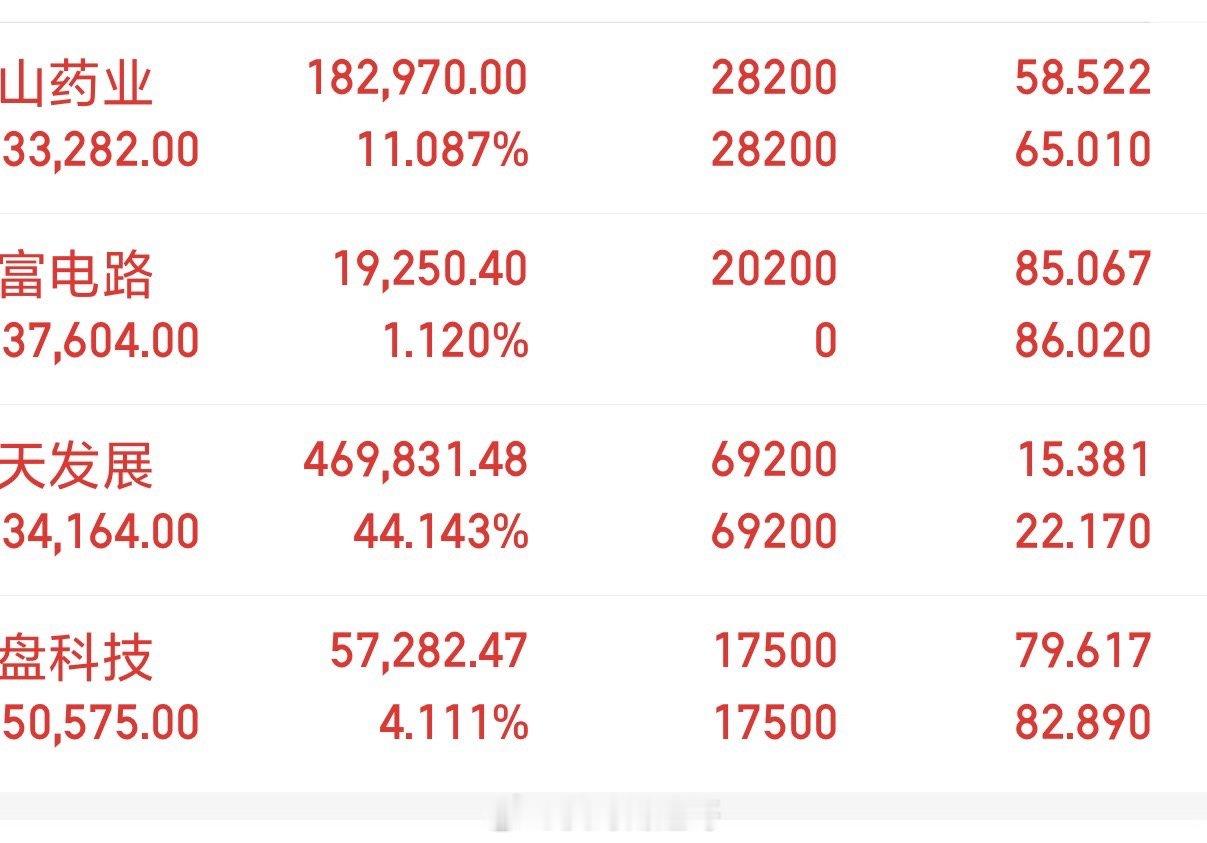Click the 34,164.00 market value
The height and width of the screenshot is (843, 1207).
click(x=100, y=532)
